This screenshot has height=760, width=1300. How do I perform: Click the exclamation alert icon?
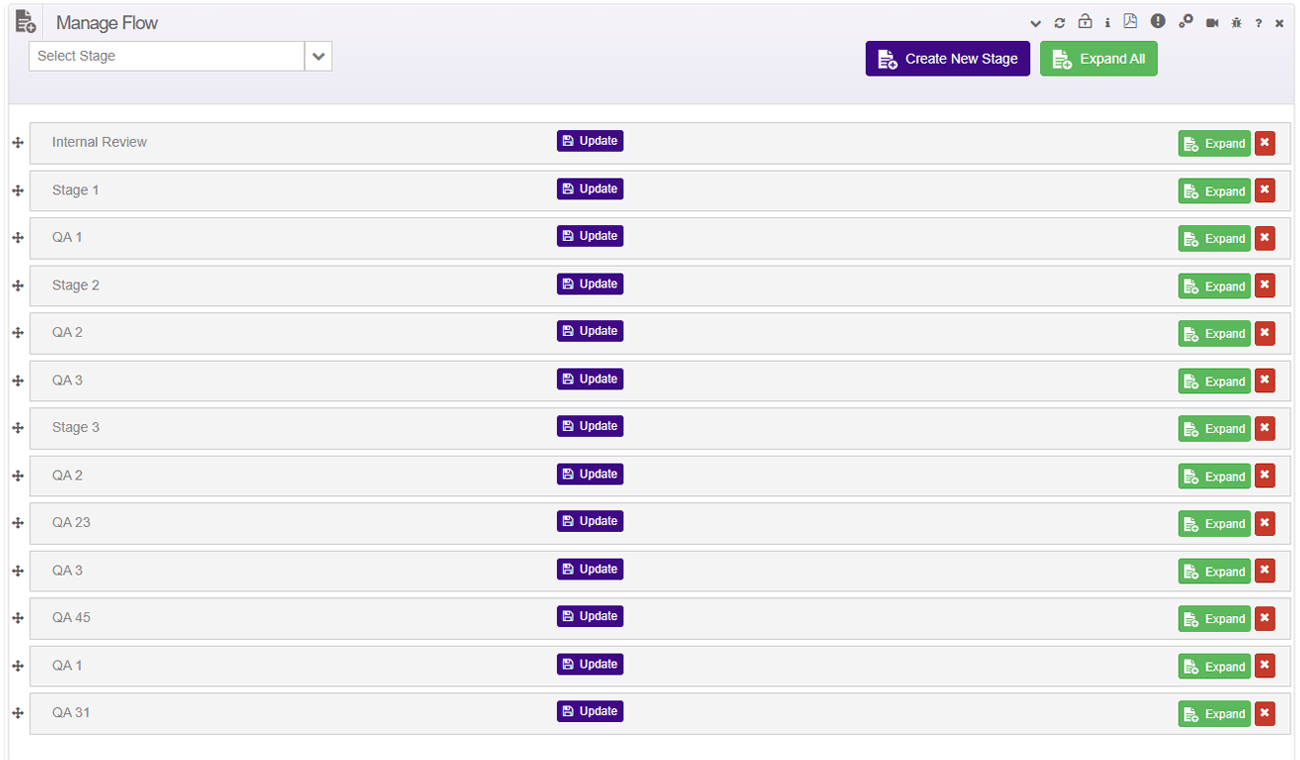pyautogui.click(x=1158, y=22)
